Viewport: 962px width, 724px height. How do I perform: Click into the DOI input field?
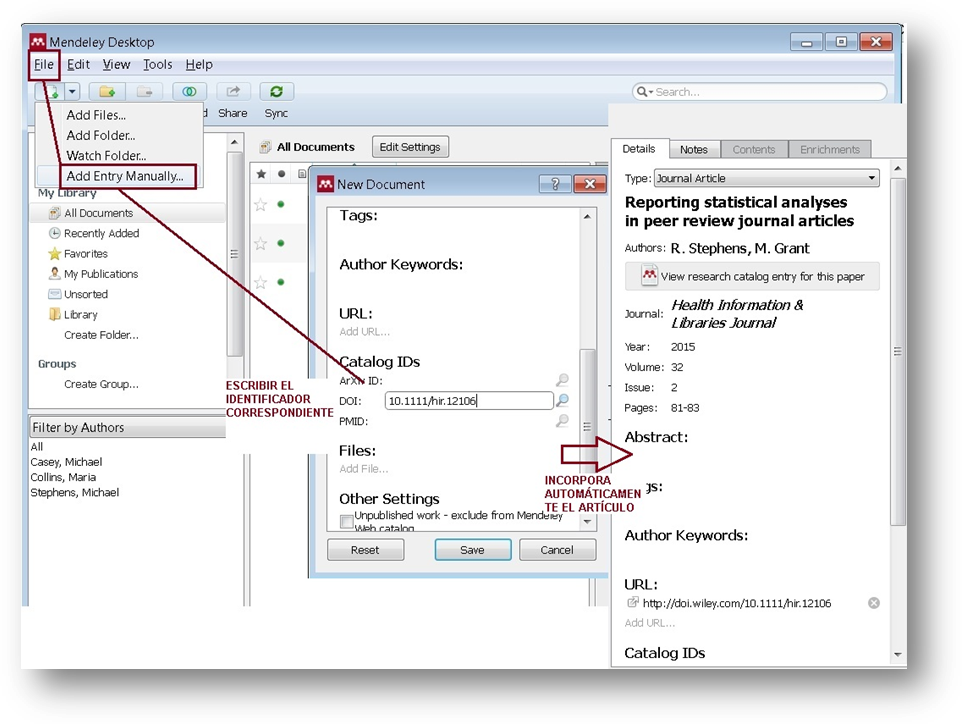tap(468, 401)
